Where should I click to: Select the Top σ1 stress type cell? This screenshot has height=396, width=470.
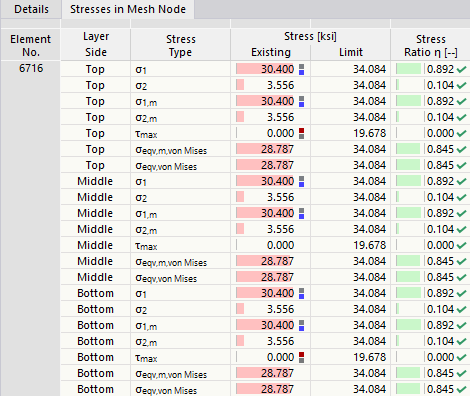[x=180, y=69]
